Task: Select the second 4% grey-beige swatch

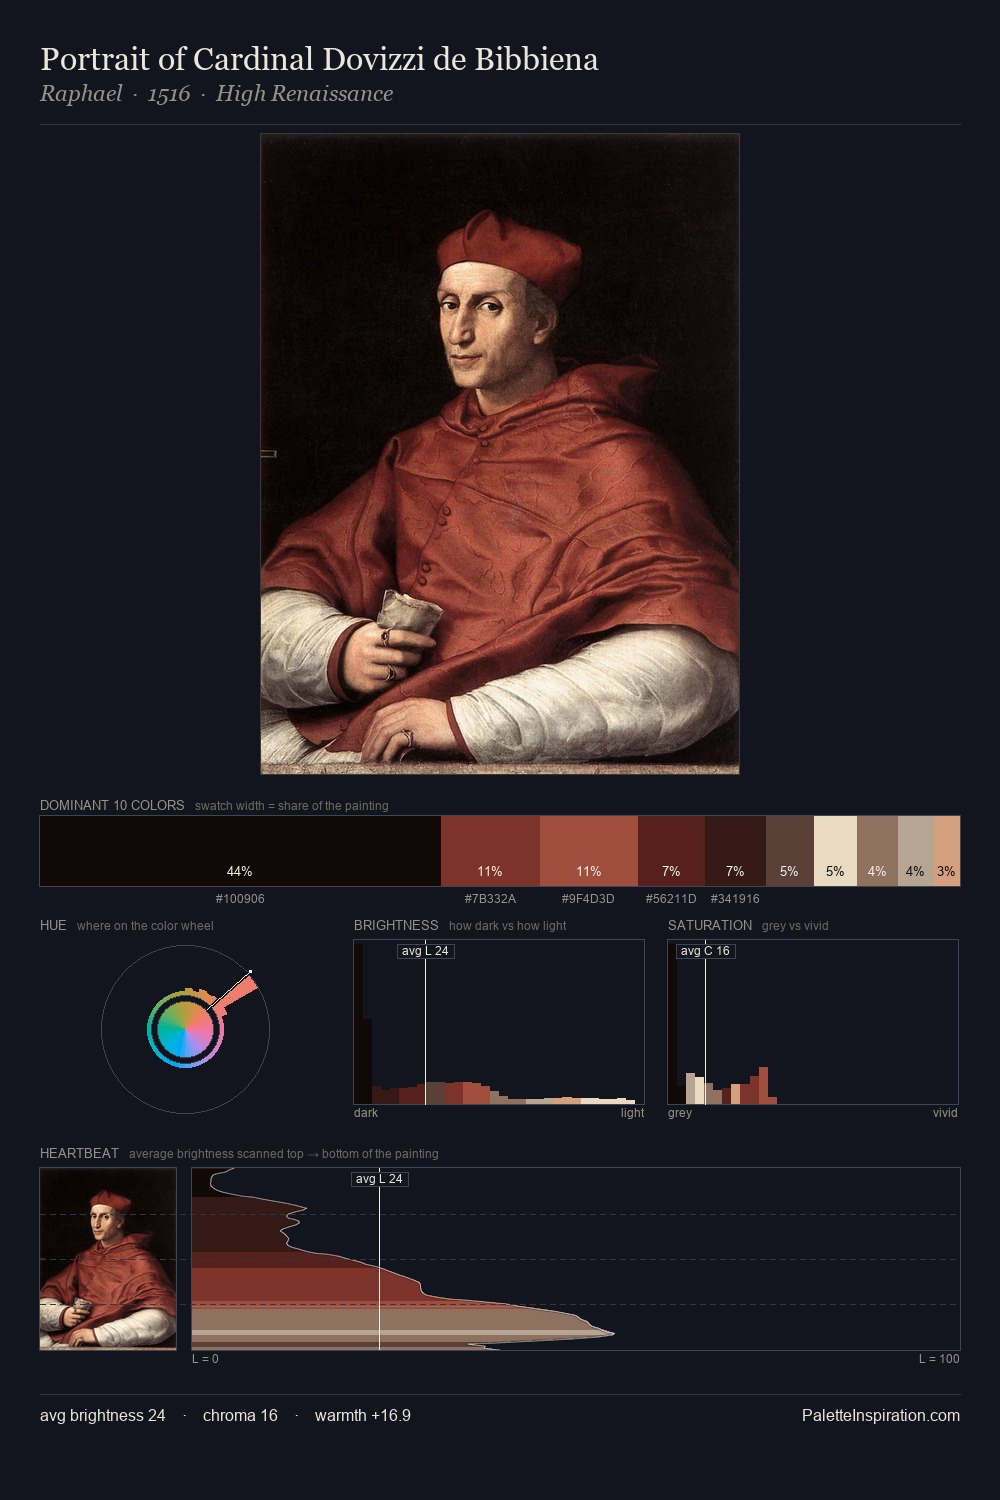Action: 915,851
